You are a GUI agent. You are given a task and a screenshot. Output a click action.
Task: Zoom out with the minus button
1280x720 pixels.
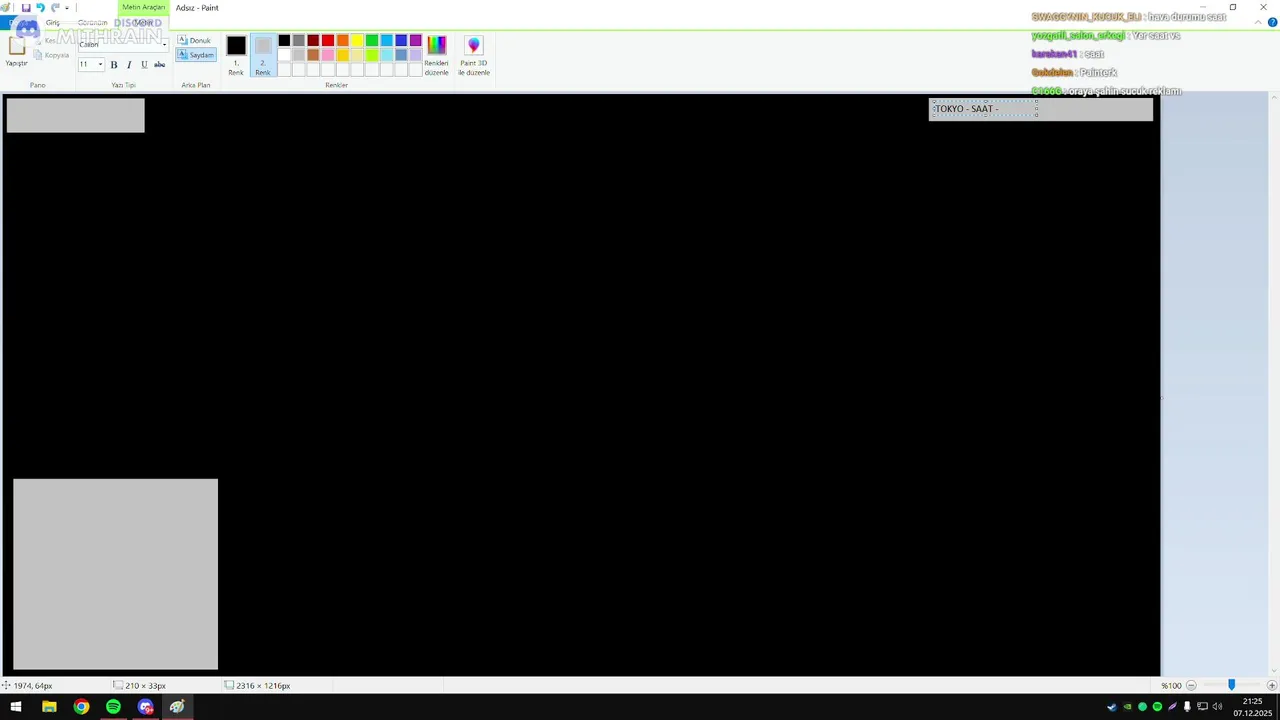tap(1191, 686)
